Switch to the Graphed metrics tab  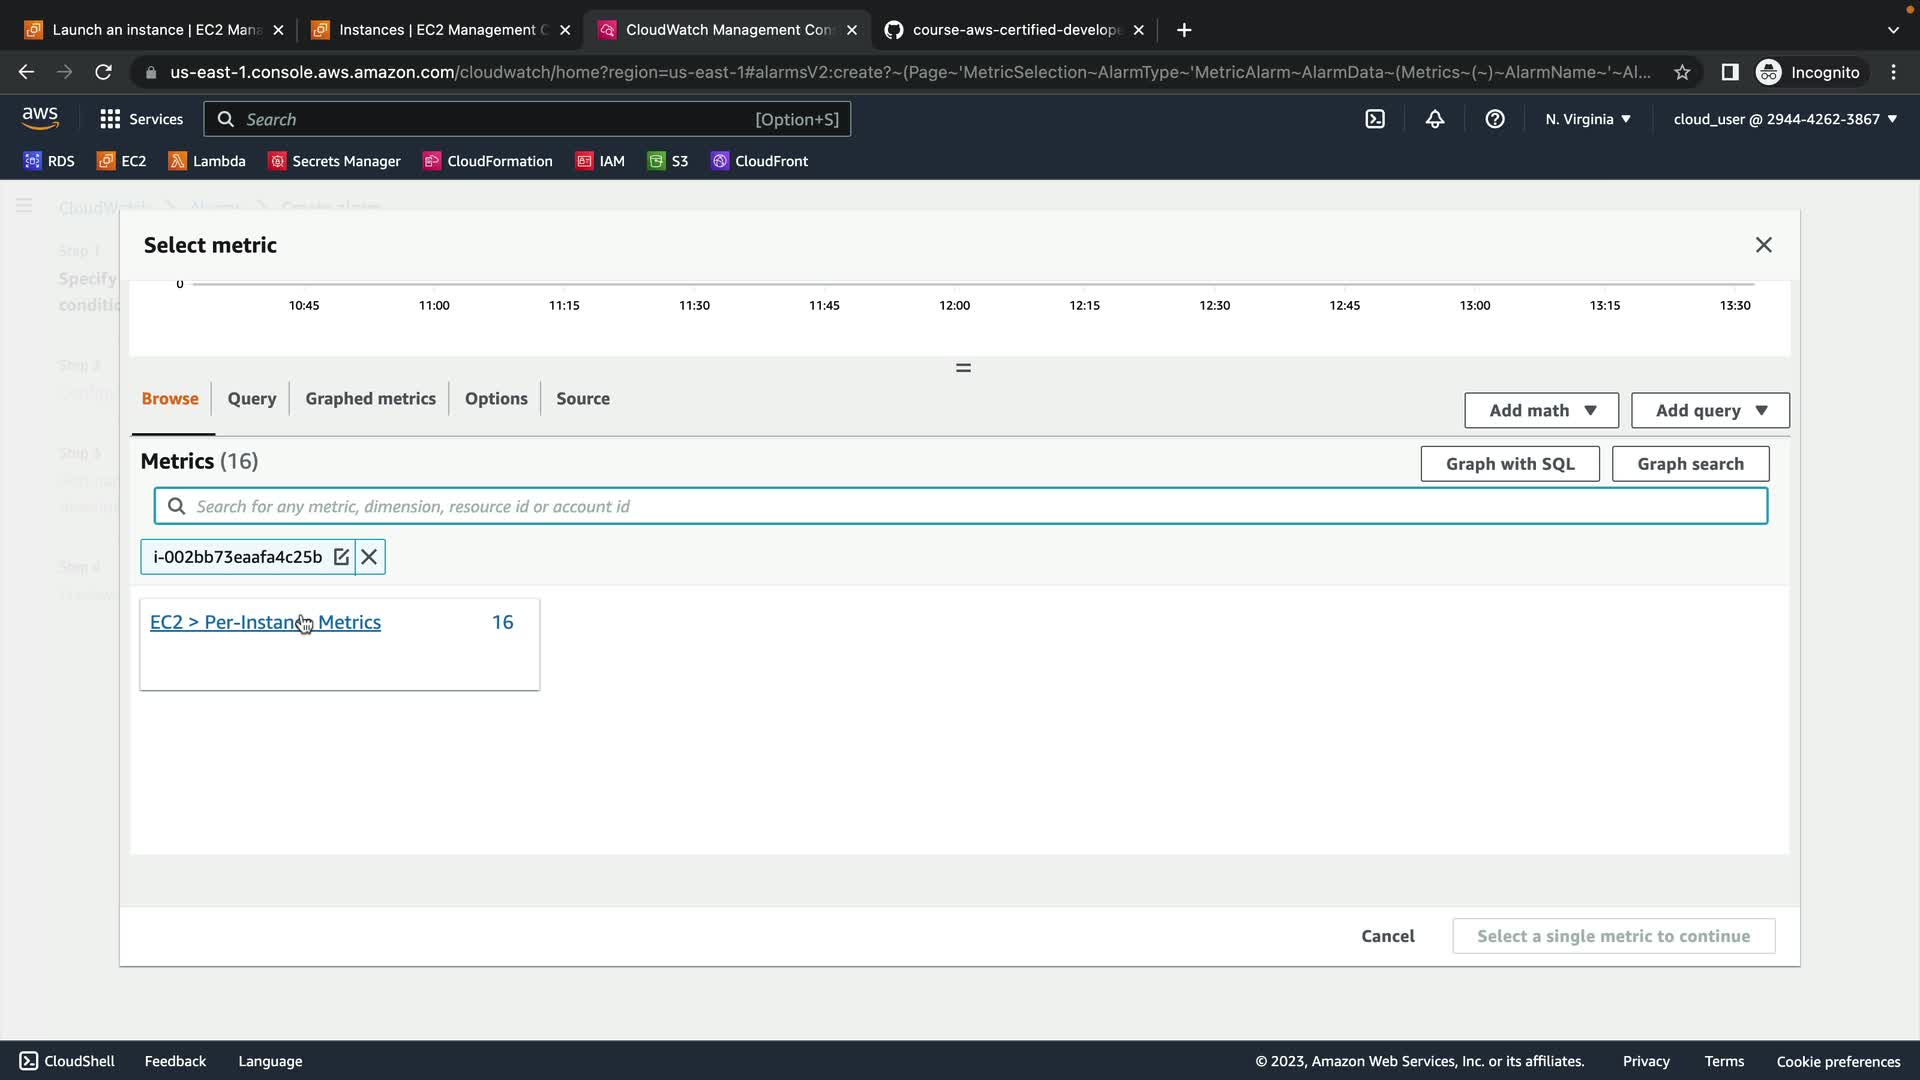click(x=370, y=398)
